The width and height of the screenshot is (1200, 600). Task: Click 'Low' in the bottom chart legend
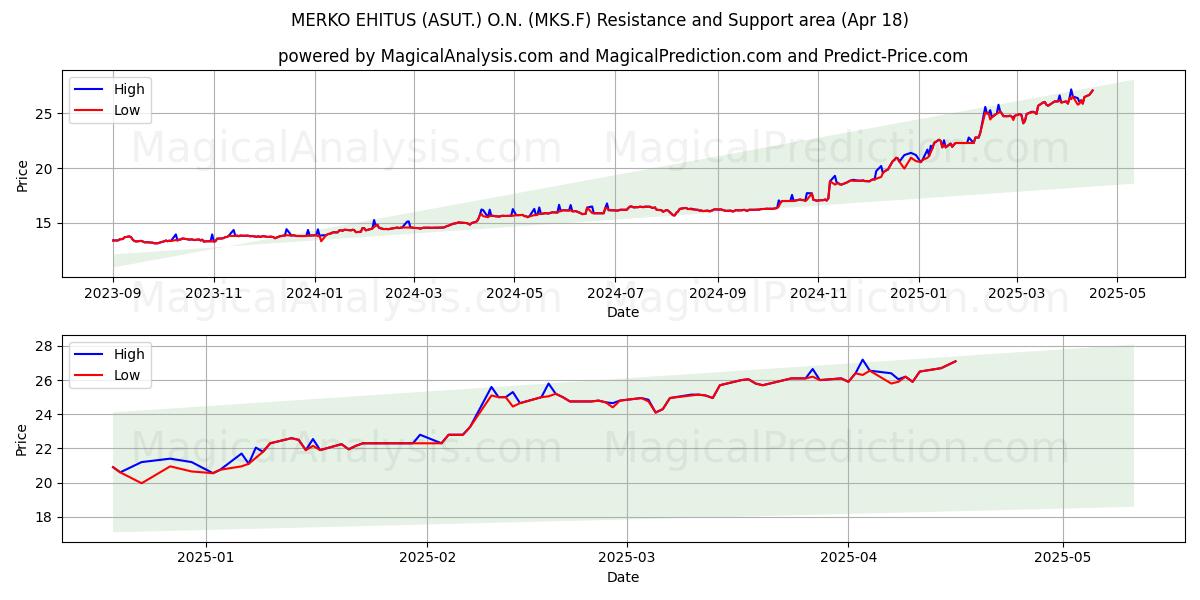coord(127,375)
